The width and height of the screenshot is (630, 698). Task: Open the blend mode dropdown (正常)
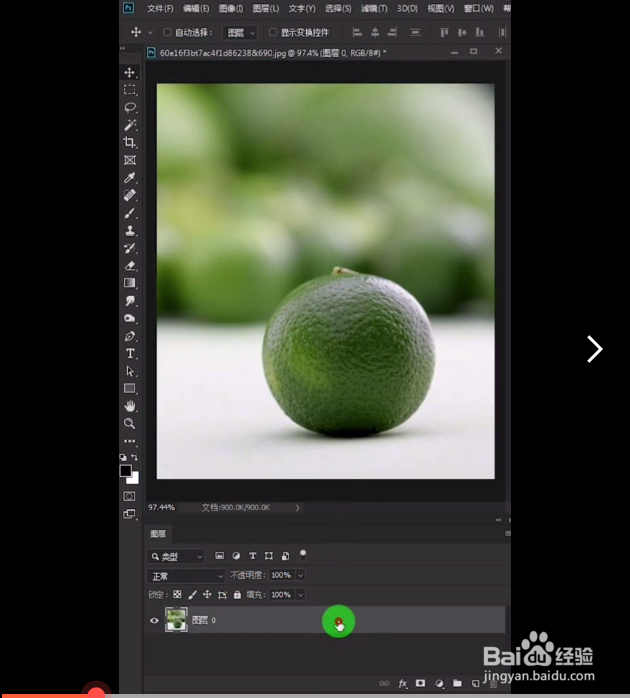click(186, 576)
